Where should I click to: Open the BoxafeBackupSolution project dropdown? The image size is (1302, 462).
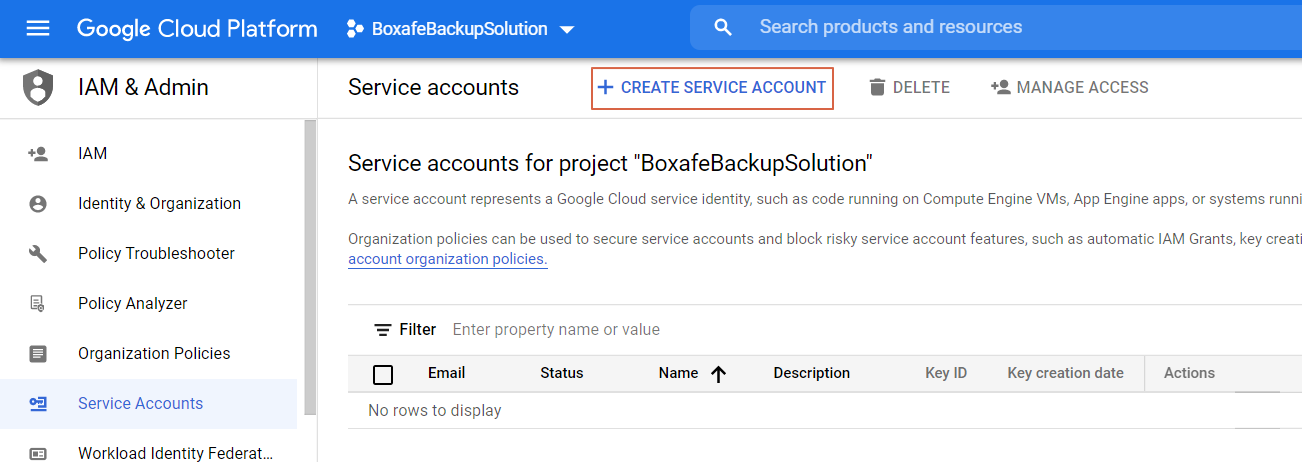[461, 29]
